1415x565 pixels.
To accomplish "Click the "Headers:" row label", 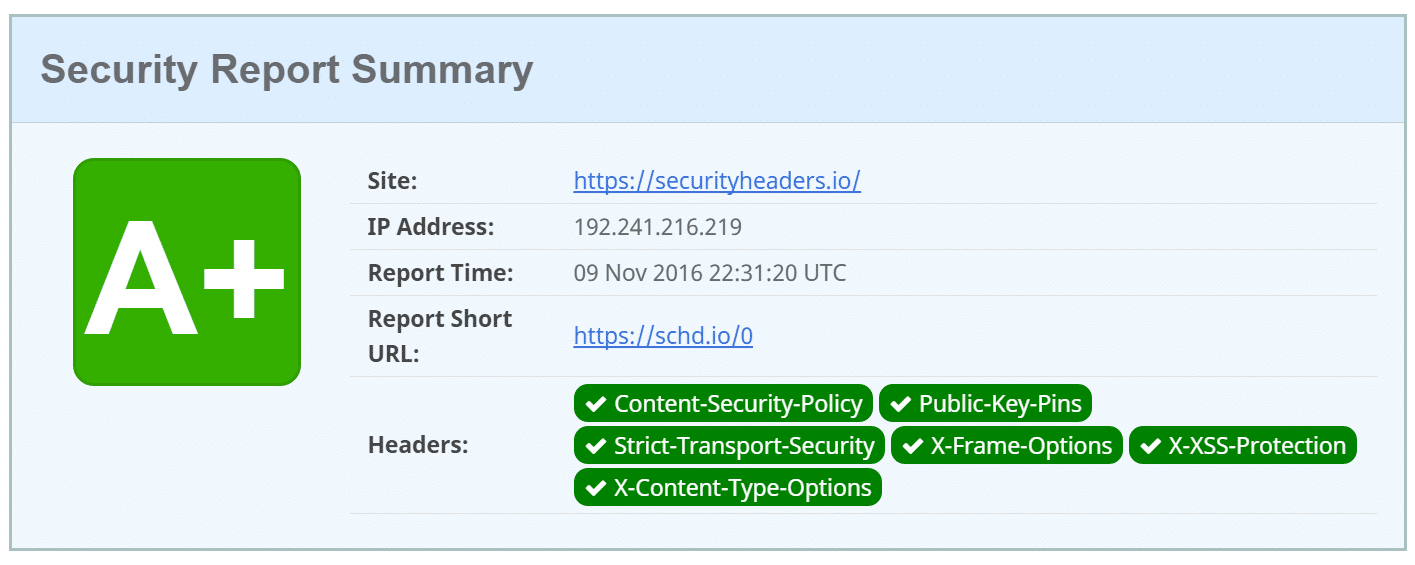I will pos(418,445).
